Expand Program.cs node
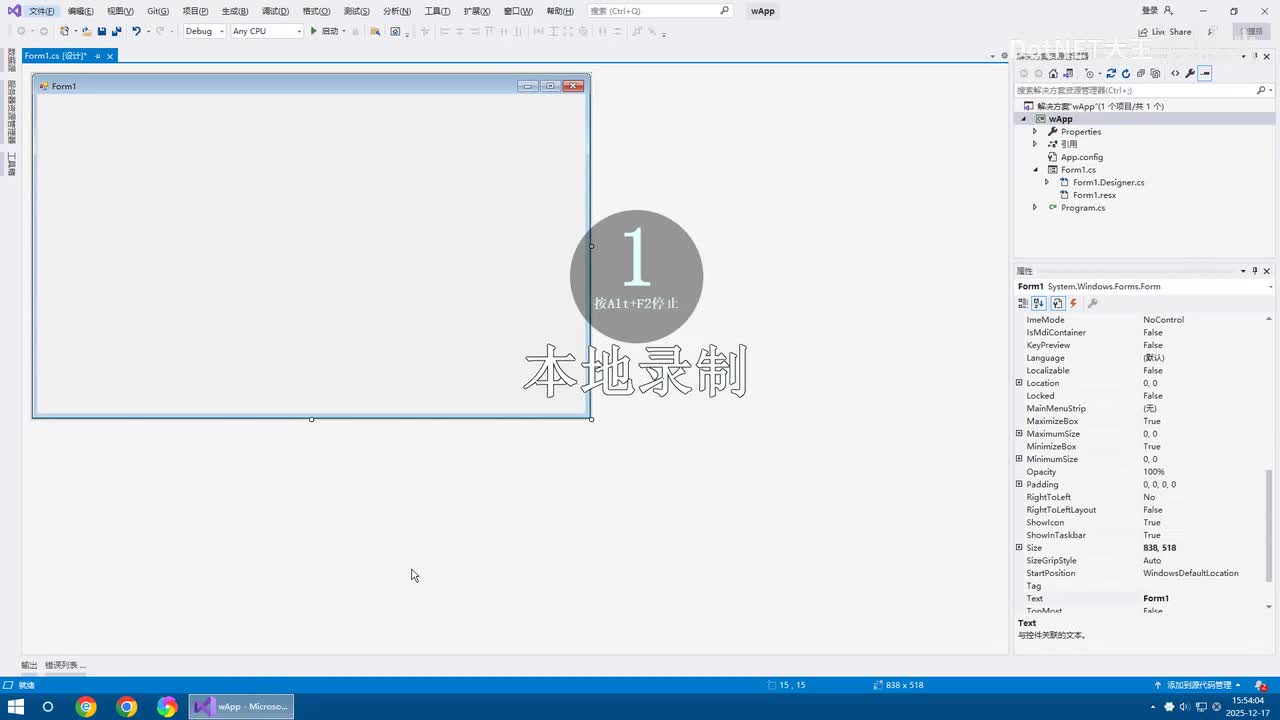This screenshot has height=720, width=1280. click(1035, 208)
